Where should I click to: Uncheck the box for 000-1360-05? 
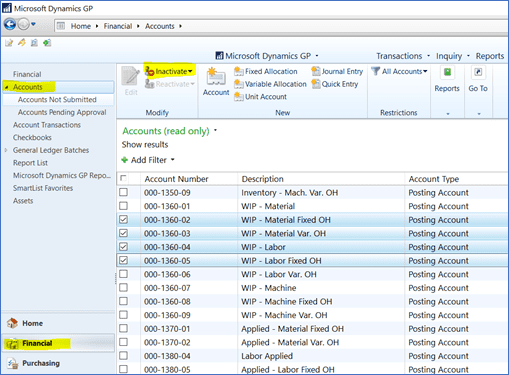click(123, 260)
